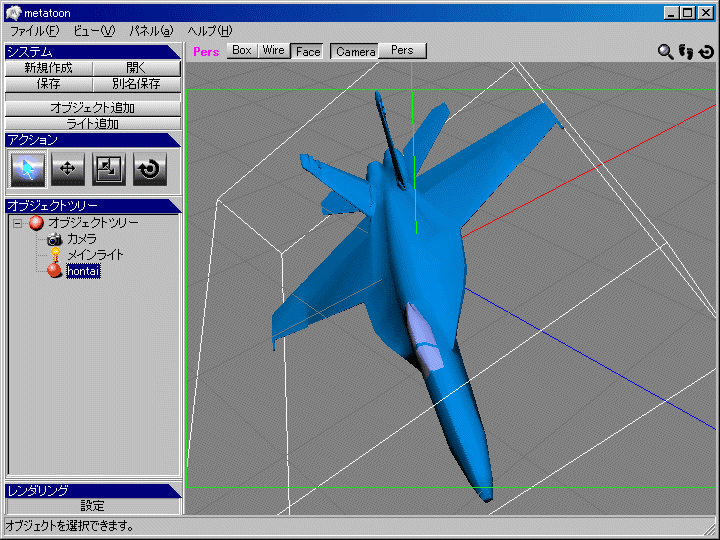Select オブジェクトツリー root tree label

pyautogui.click(x=94, y=223)
